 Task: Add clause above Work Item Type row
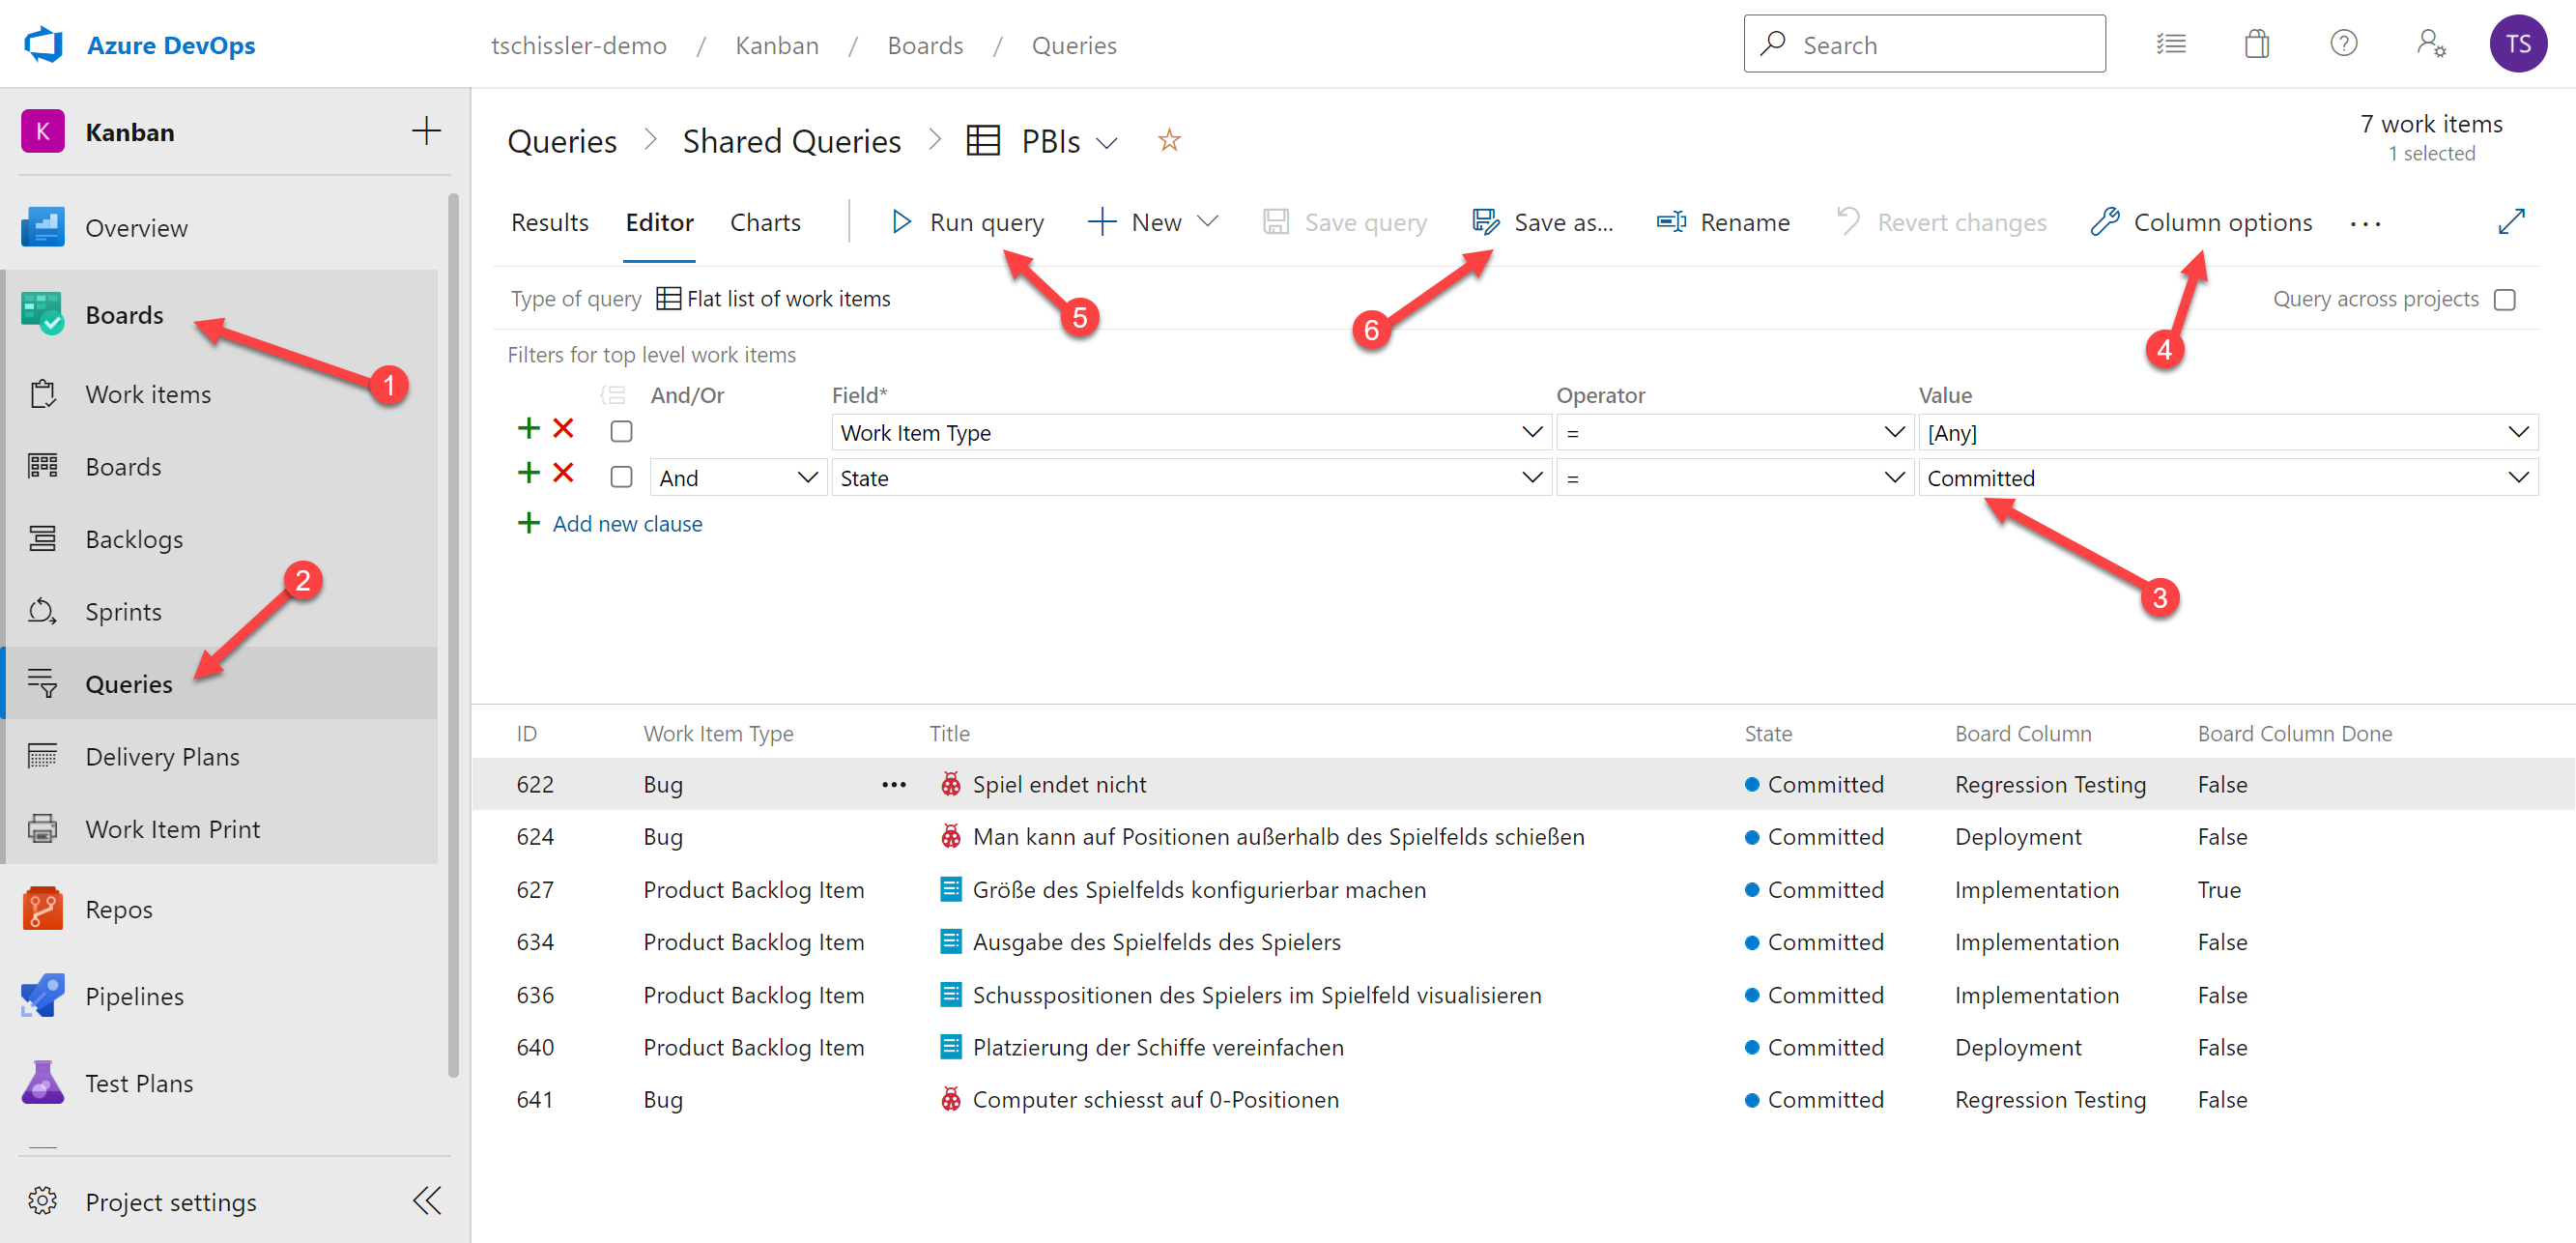pyautogui.click(x=528, y=429)
